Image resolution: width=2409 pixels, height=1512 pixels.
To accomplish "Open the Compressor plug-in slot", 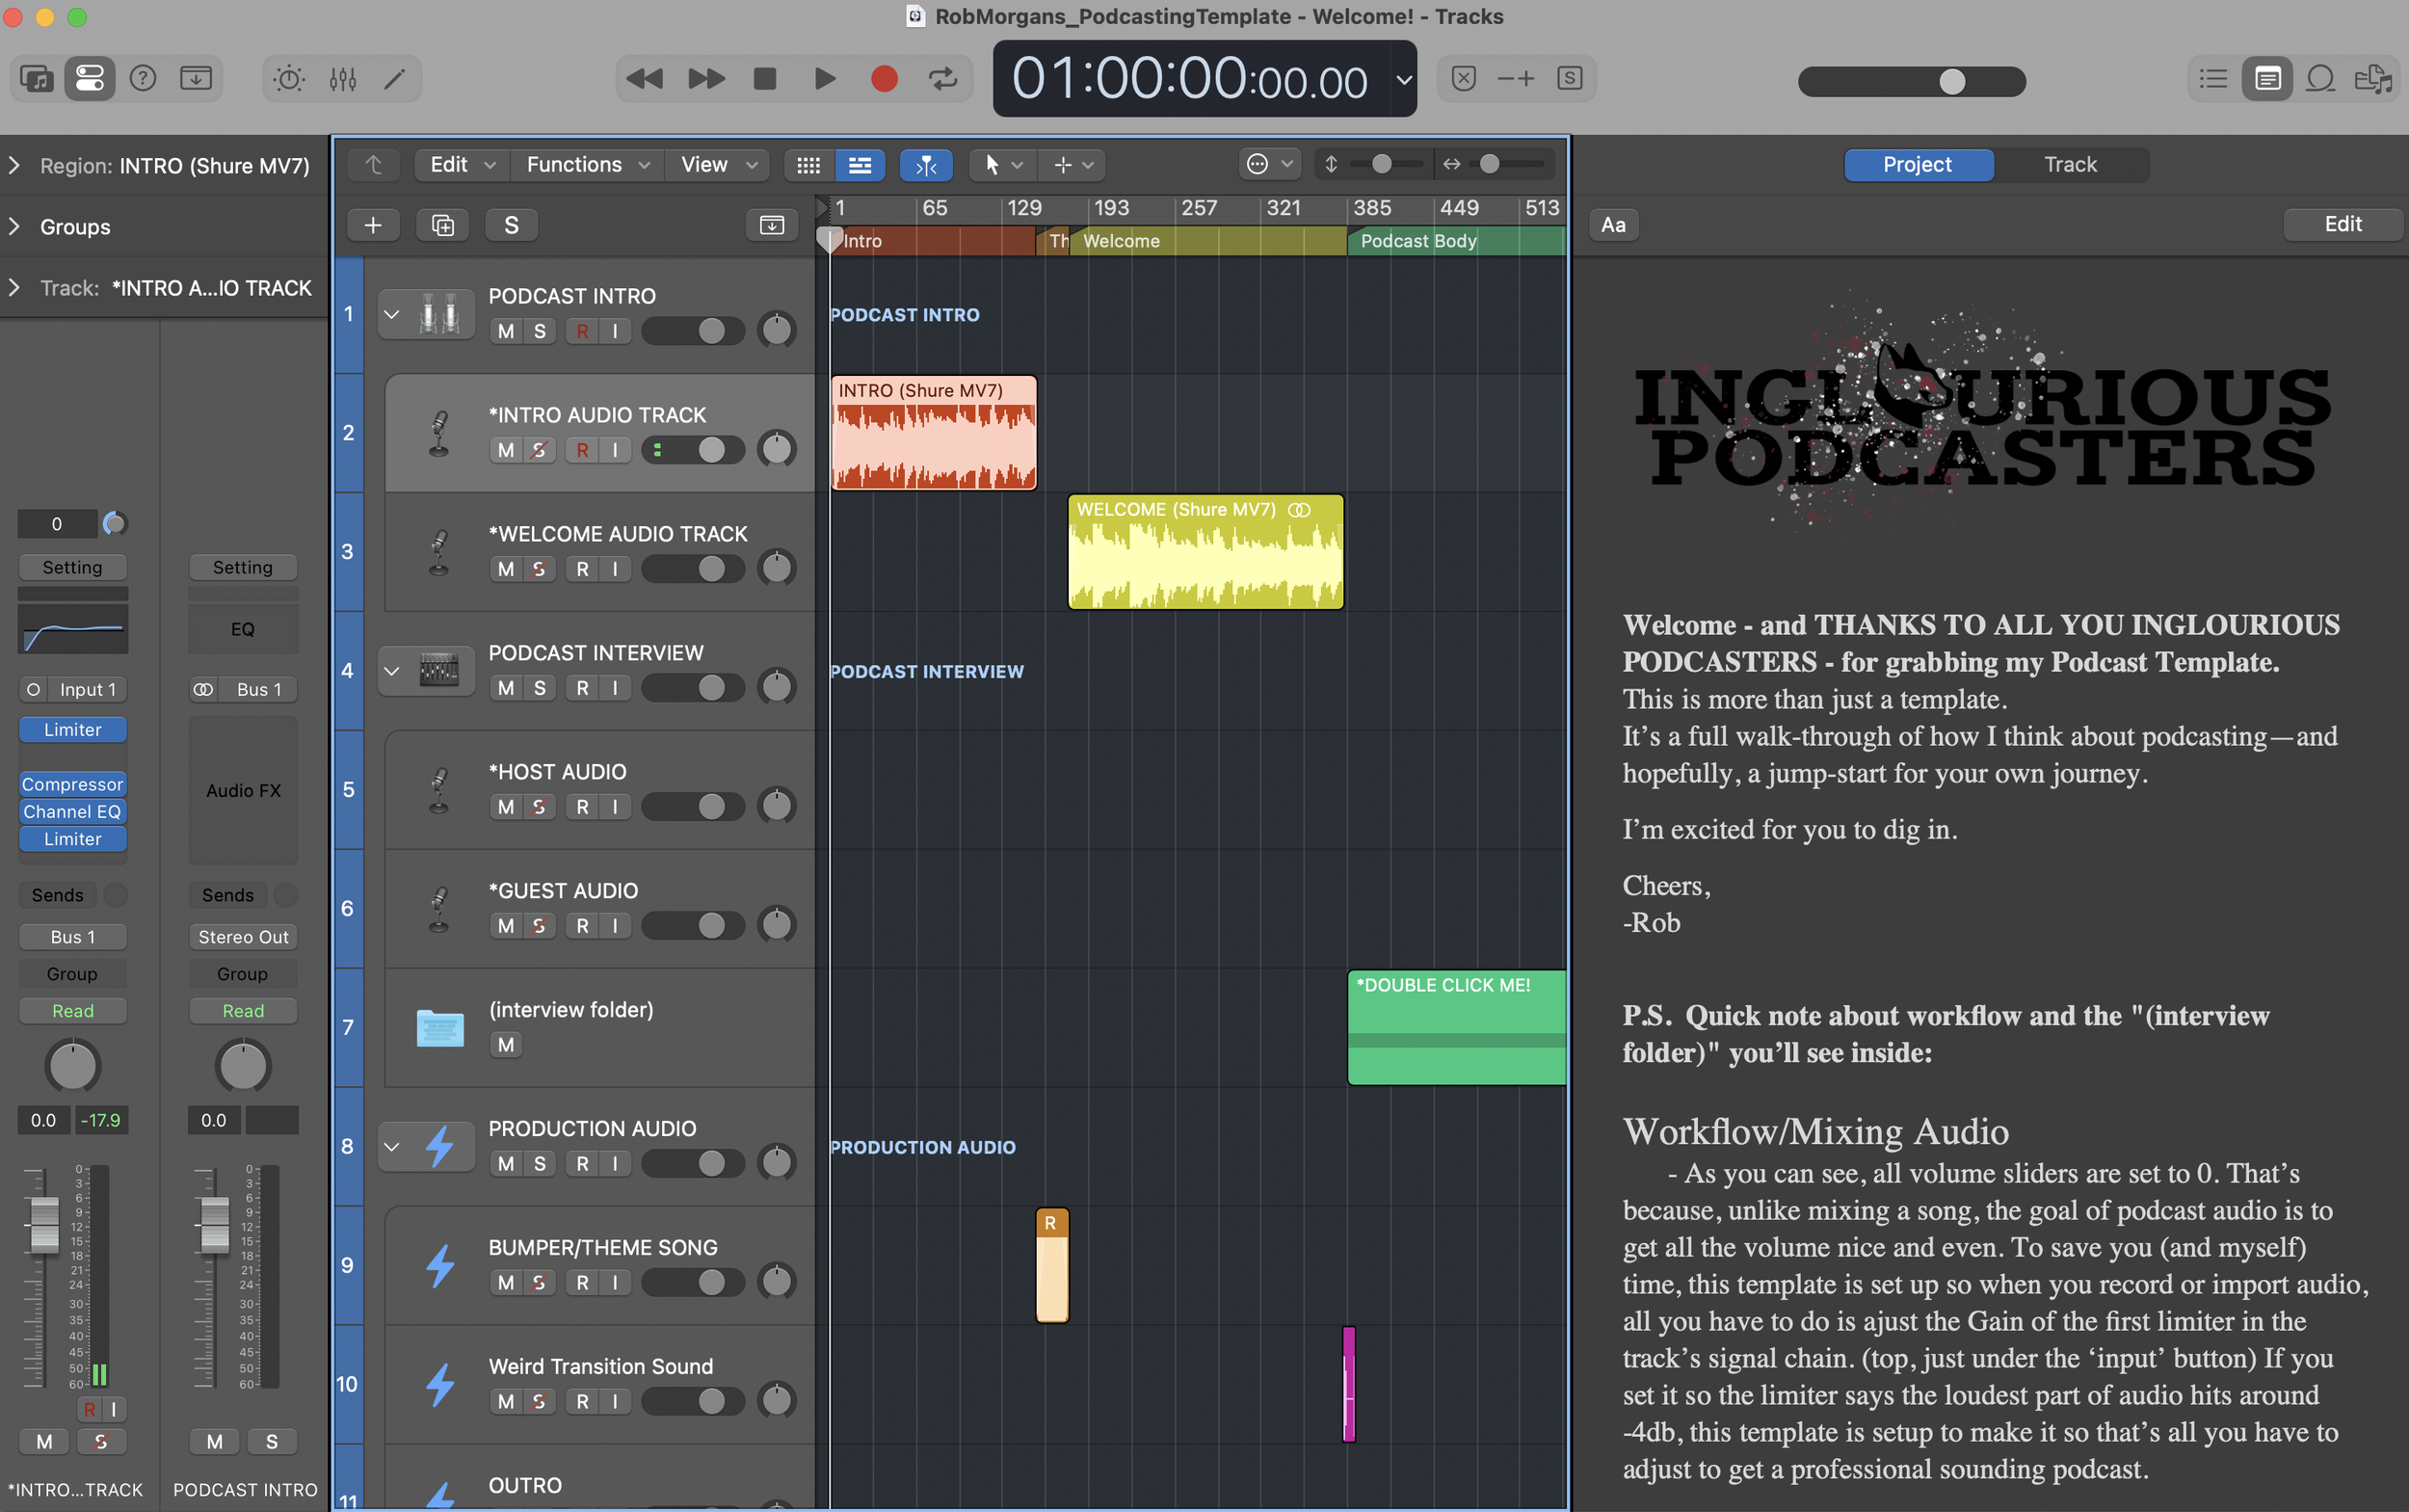I will coord(72,784).
